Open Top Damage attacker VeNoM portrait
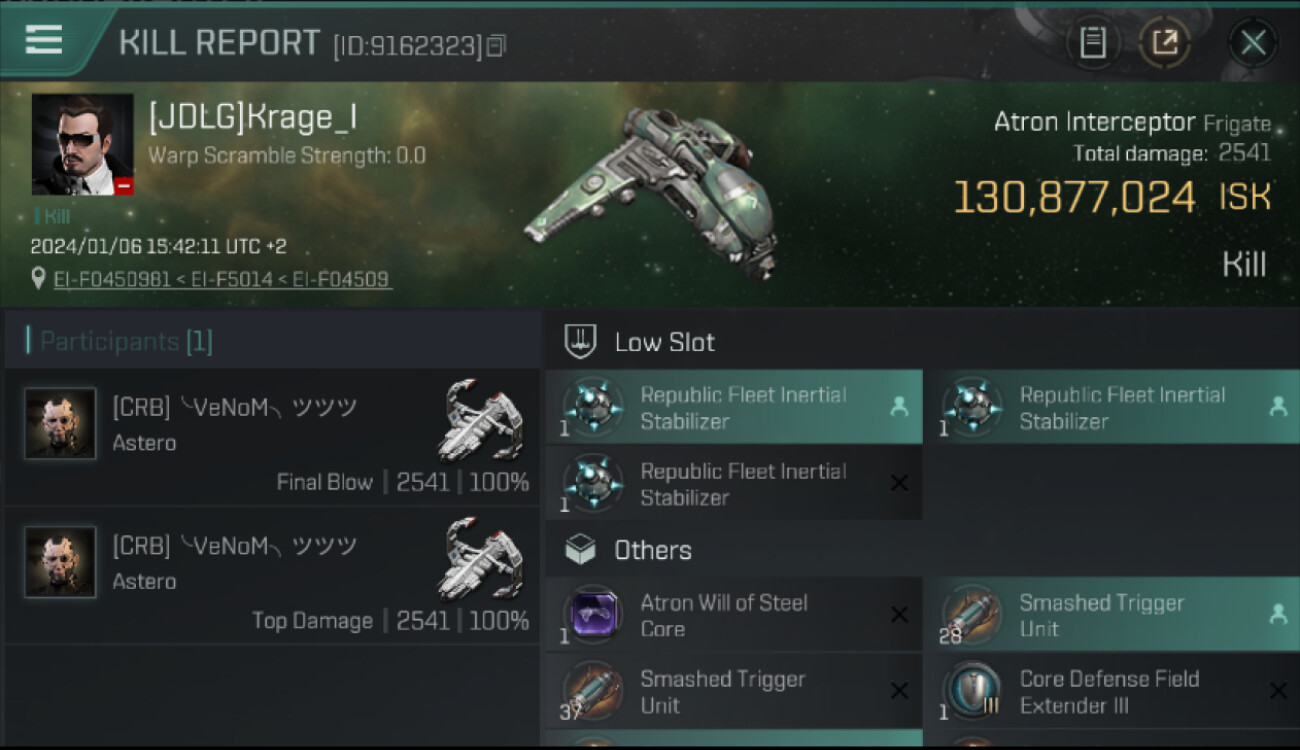This screenshot has width=1300, height=750. (60, 562)
